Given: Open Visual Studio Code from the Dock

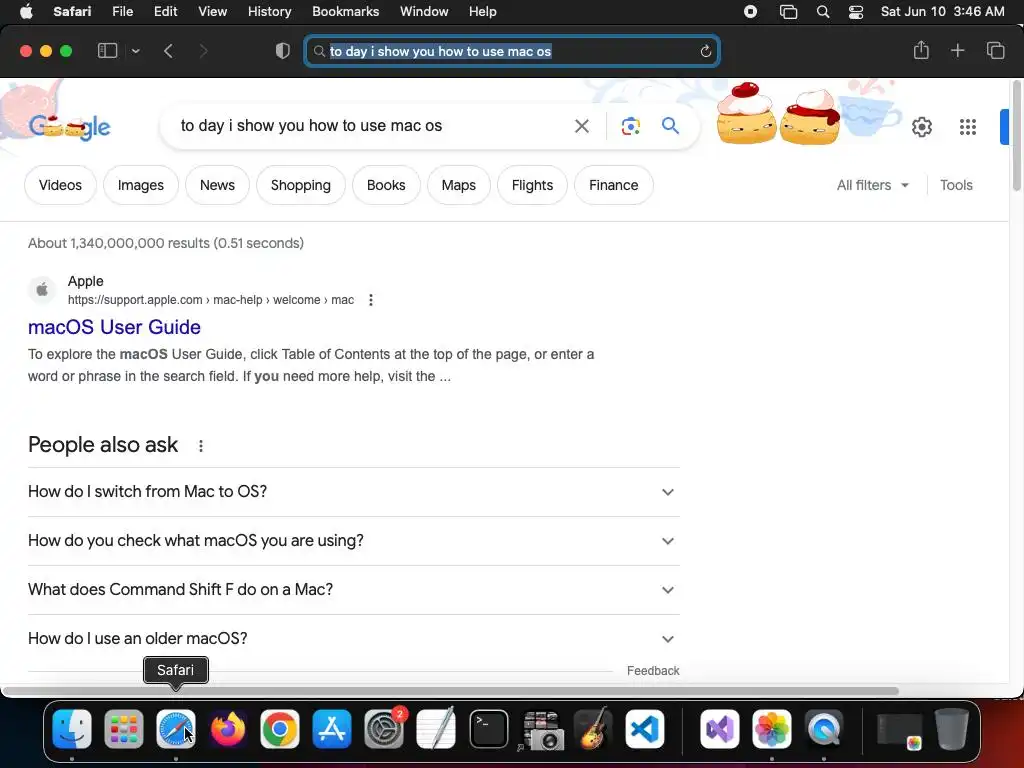Looking at the screenshot, I should (645, 729).
